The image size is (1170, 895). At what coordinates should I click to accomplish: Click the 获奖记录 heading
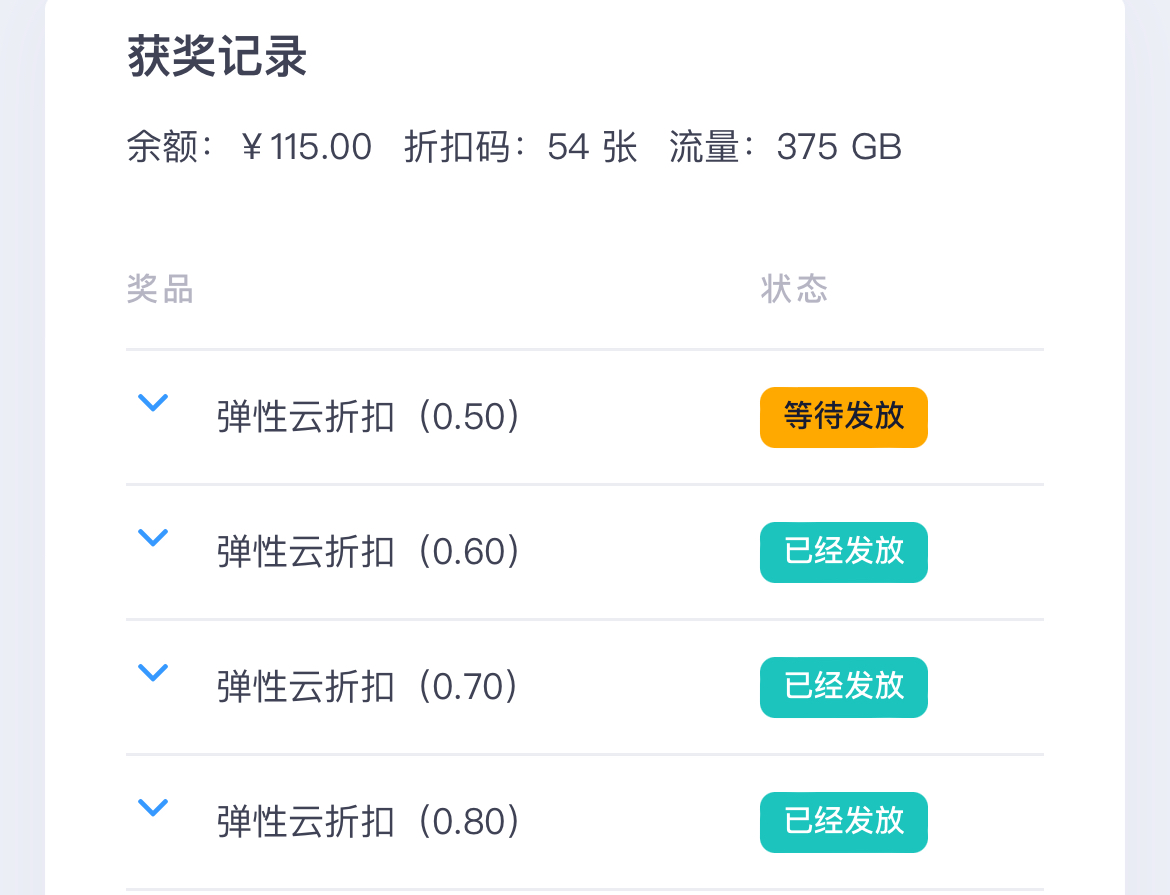tap(217, 59)
